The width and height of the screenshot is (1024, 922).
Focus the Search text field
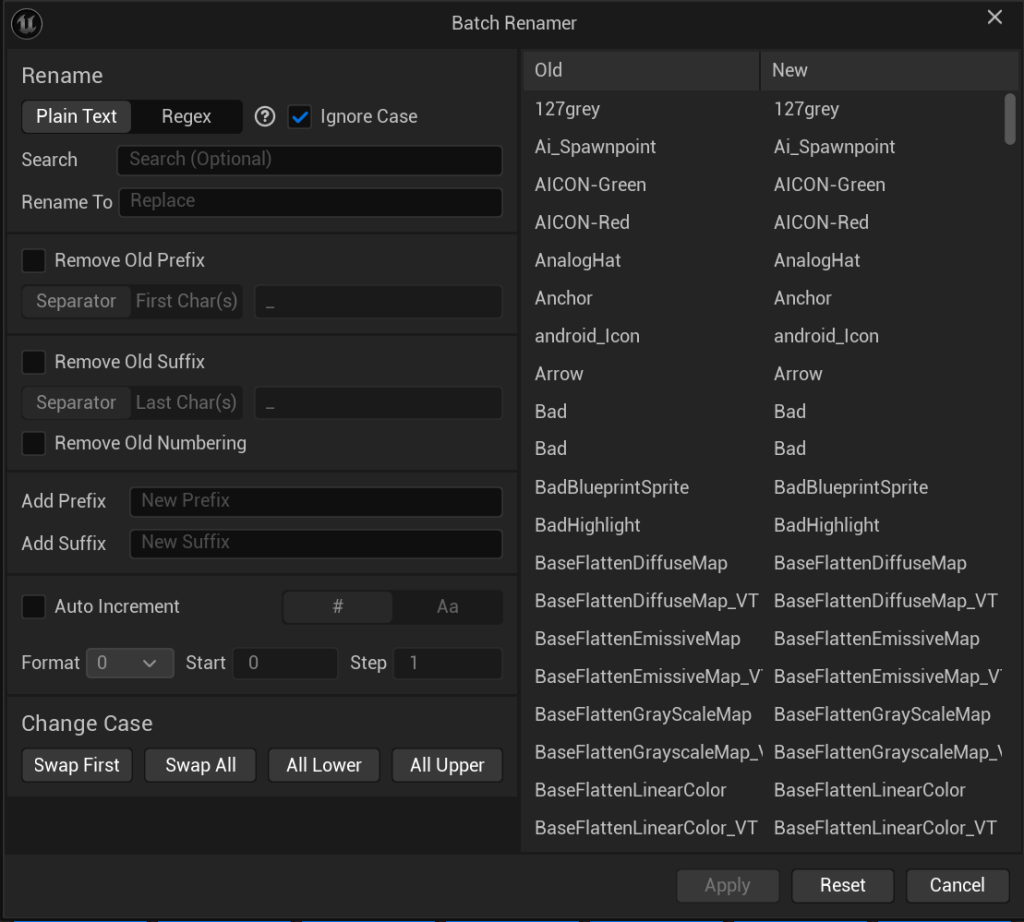point(309,160)
